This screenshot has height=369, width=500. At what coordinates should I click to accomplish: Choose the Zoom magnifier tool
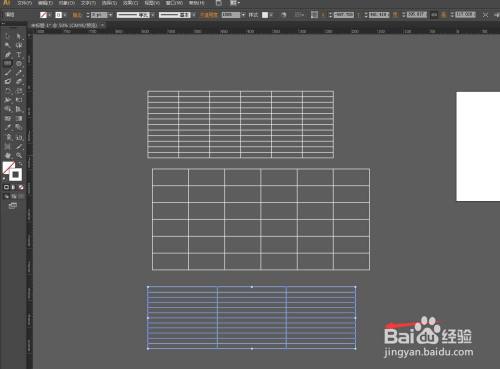click(x=19, y=156)
